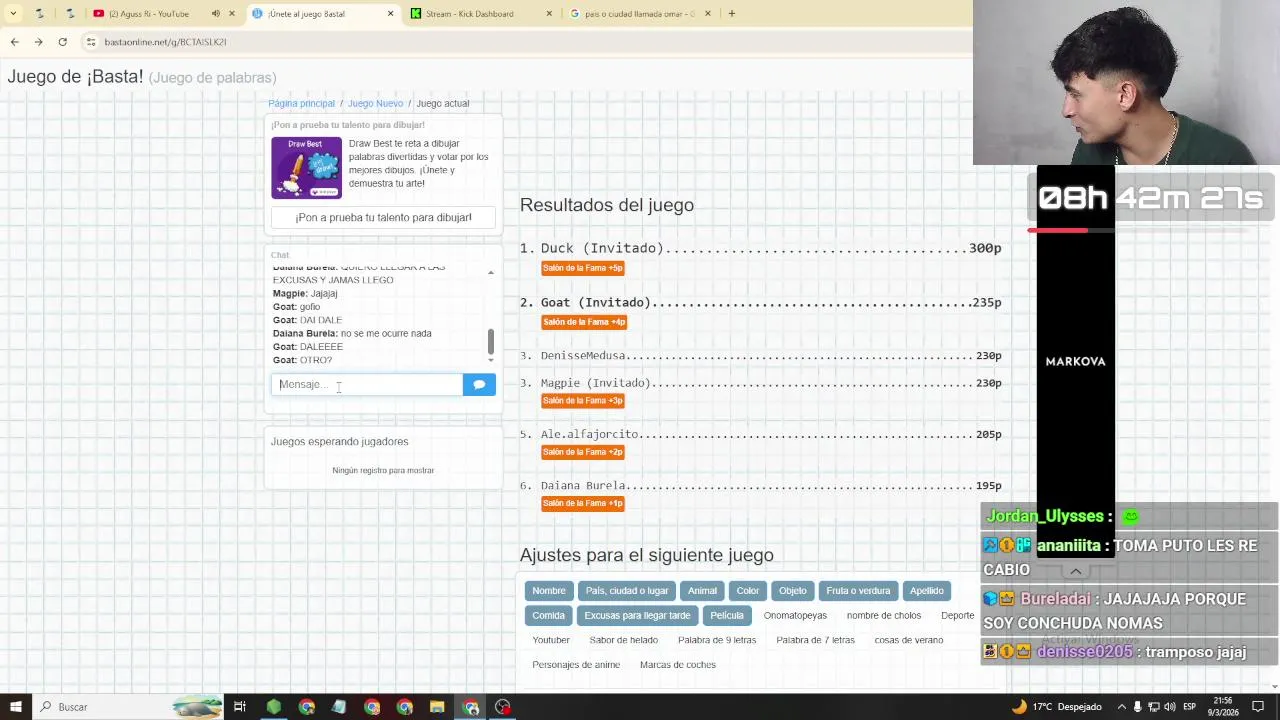Open first pinned browser tab

tap(39, 14)
